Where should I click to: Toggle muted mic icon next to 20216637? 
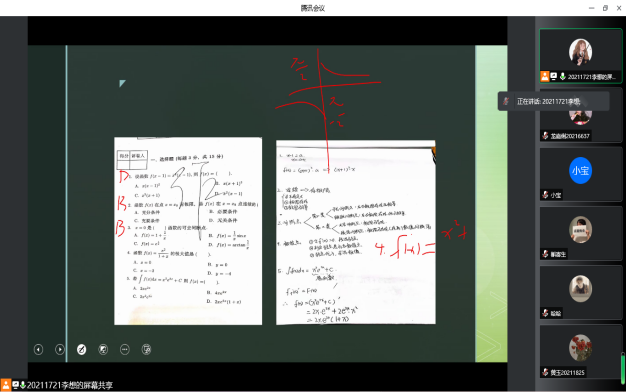545,136
